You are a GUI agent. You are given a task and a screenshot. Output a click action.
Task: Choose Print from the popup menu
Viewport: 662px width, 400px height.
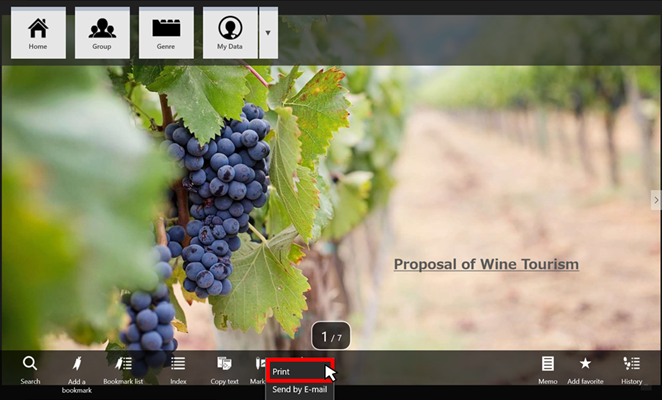click(x=300, y=372)
